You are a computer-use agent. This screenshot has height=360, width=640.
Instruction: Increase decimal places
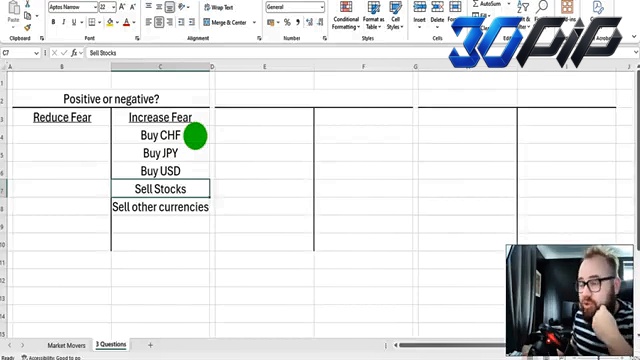point(309,22)
